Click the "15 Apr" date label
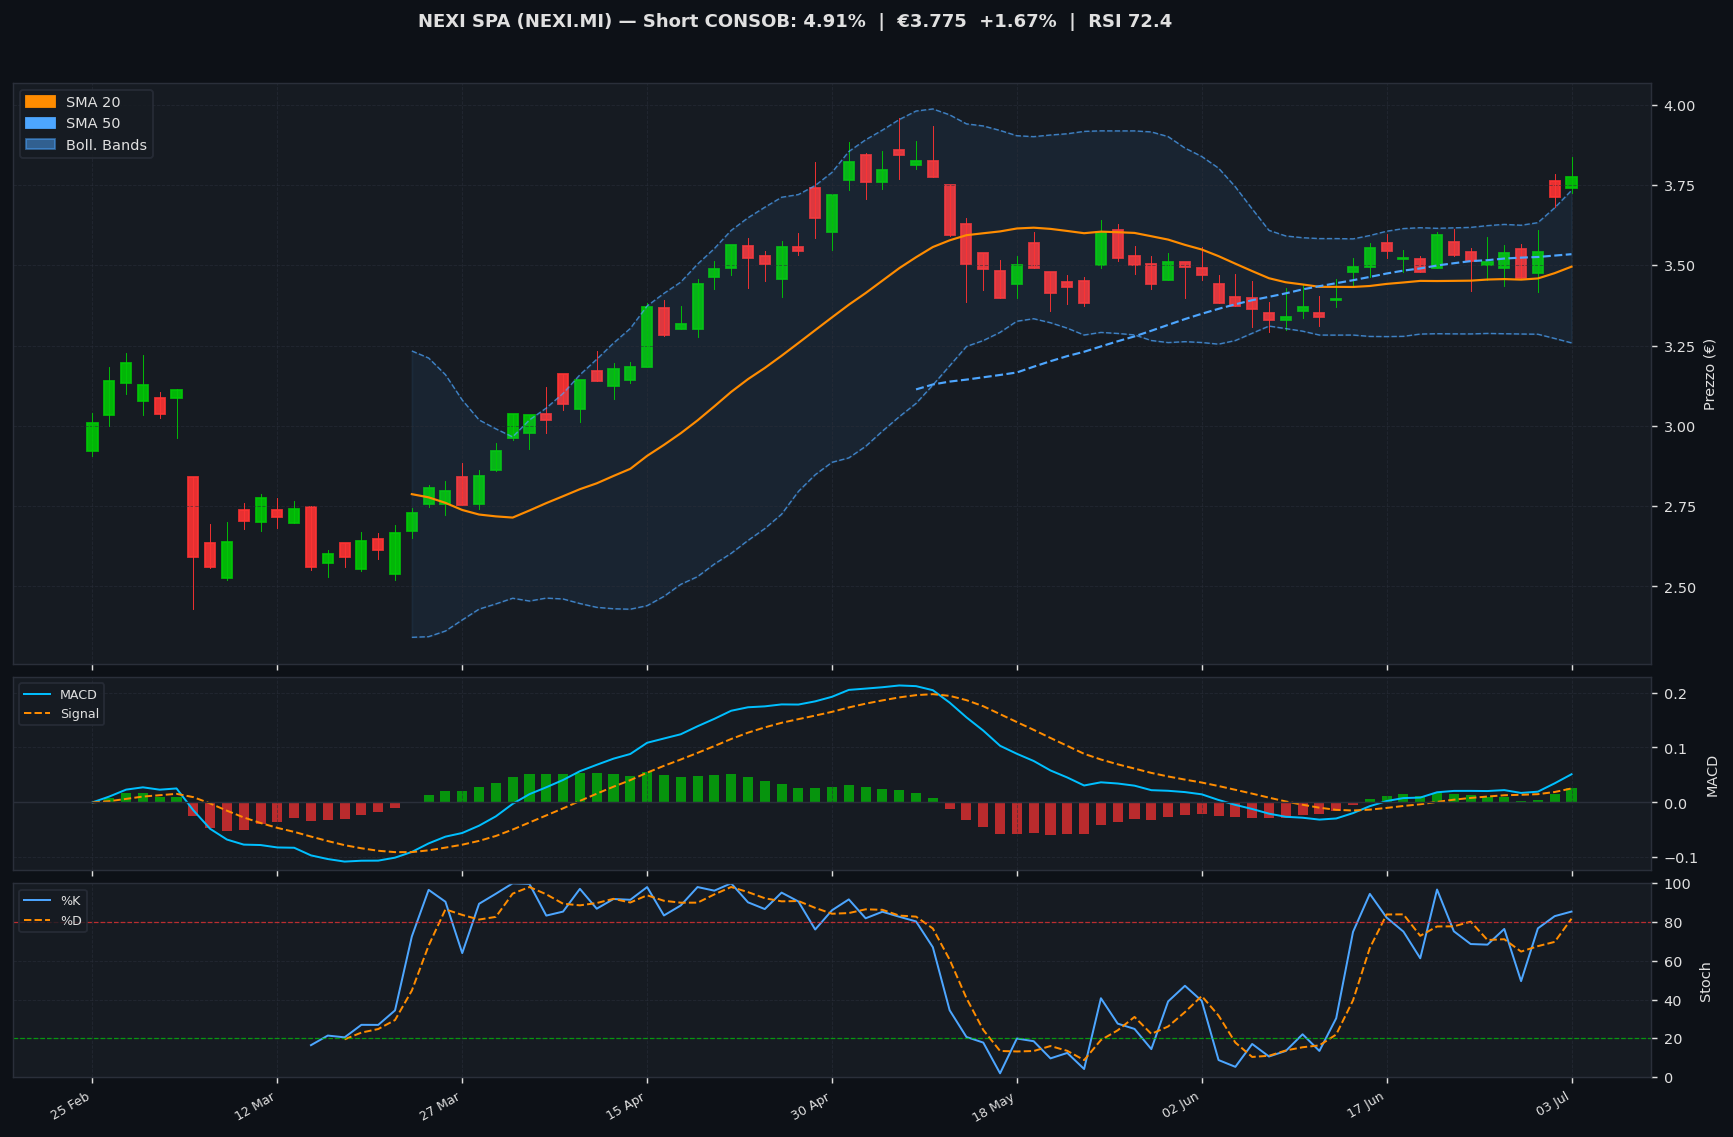The image size is (1733, 1137). 626,1105
